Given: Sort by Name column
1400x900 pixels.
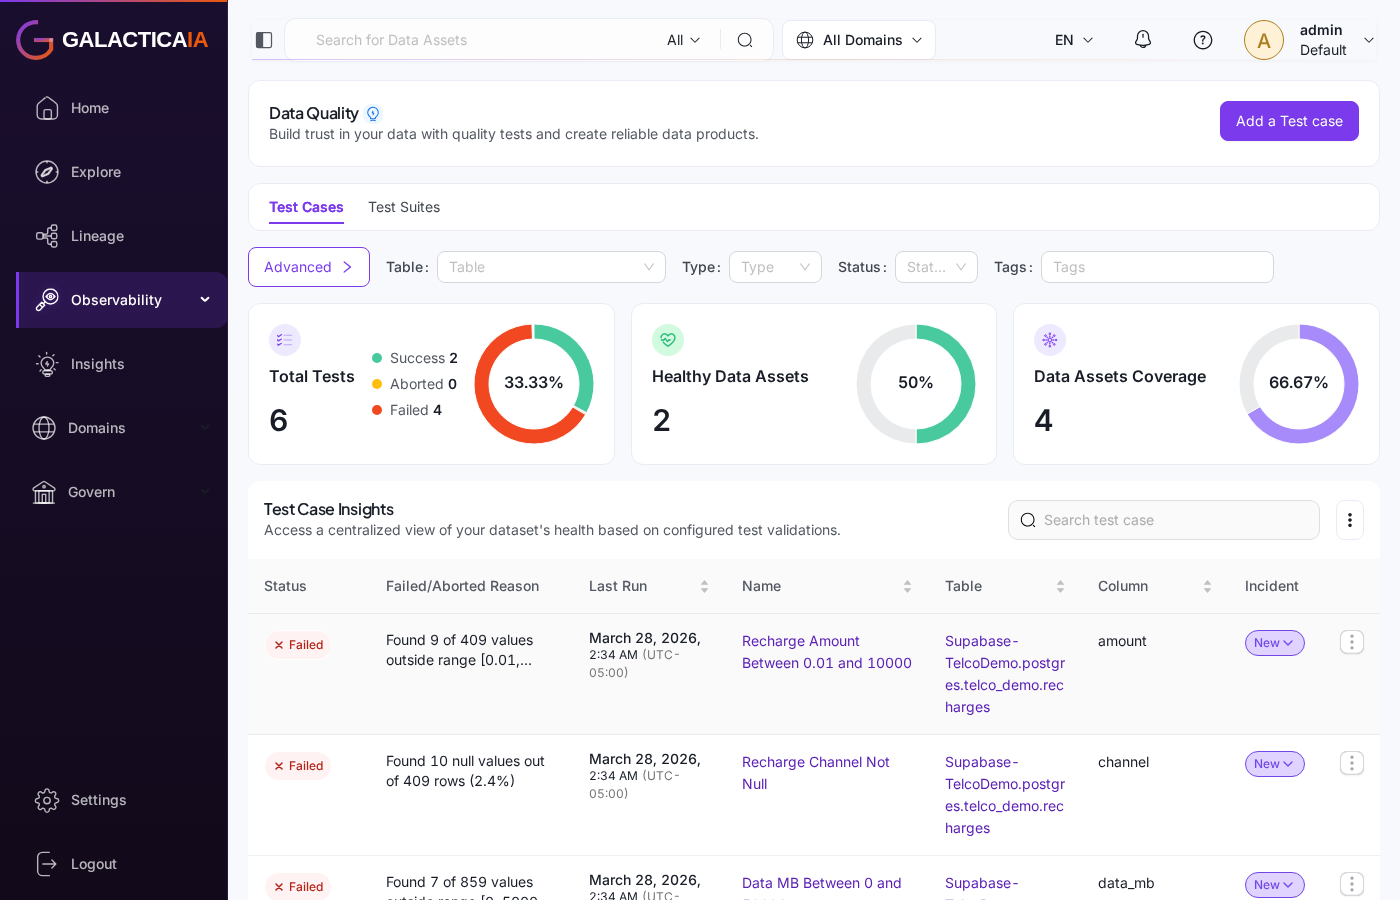Looking at the screenshot, I should coord(907,587).
